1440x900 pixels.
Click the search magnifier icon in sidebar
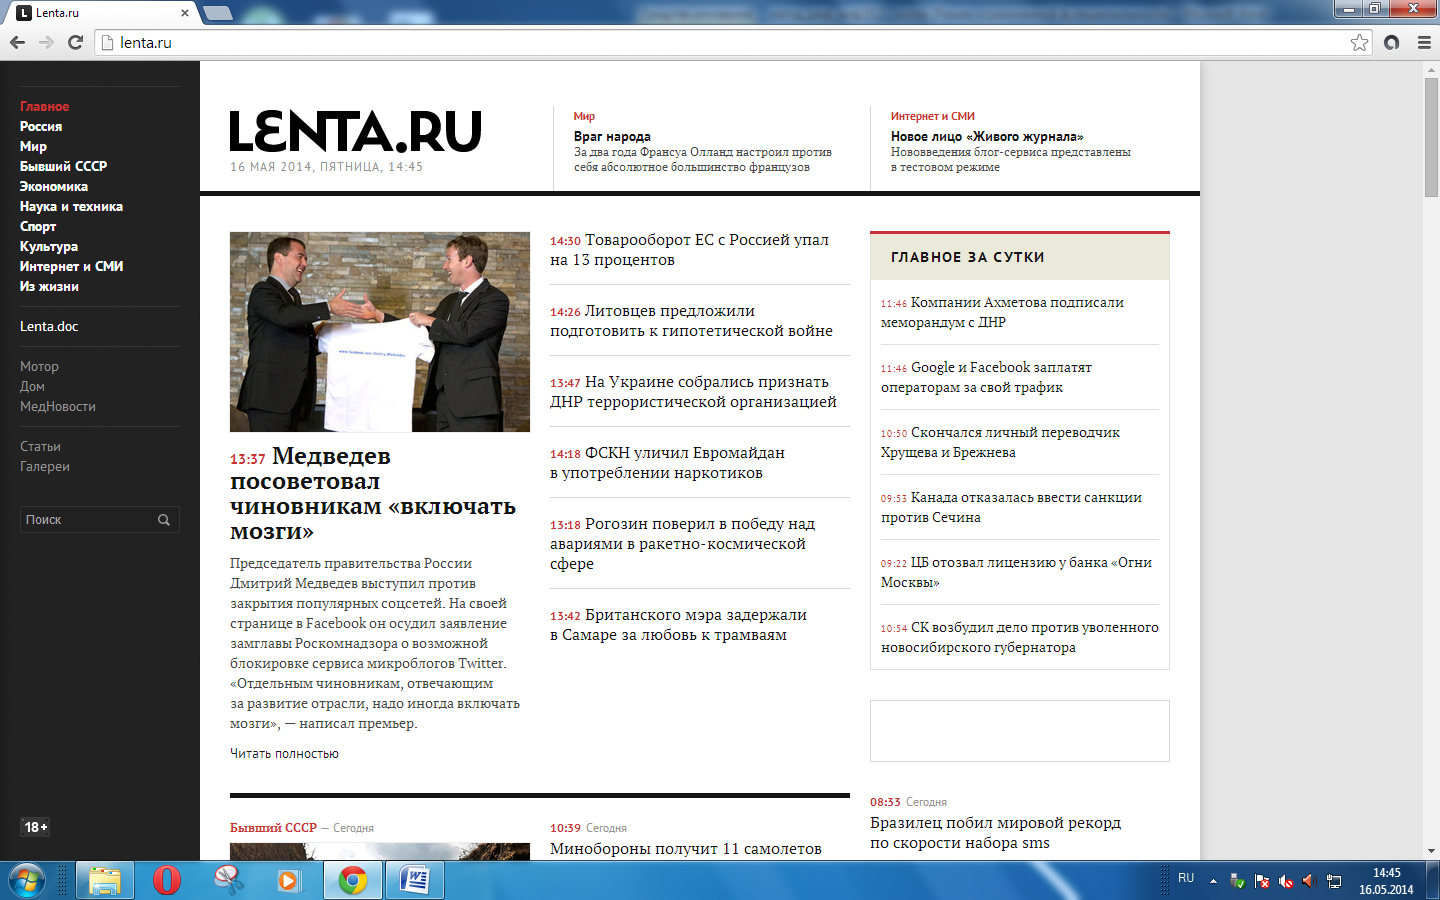tap(164, 520)
